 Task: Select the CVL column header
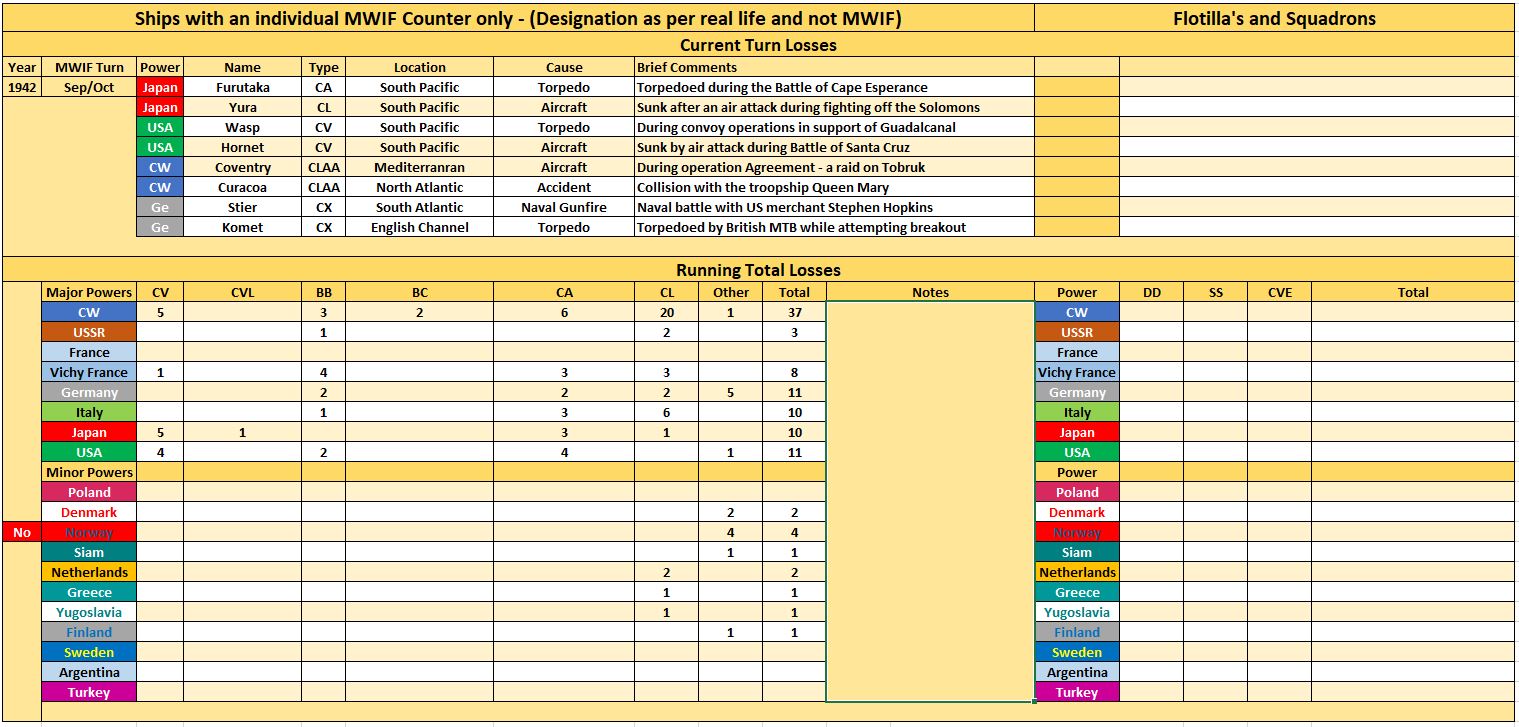point(242,292)
